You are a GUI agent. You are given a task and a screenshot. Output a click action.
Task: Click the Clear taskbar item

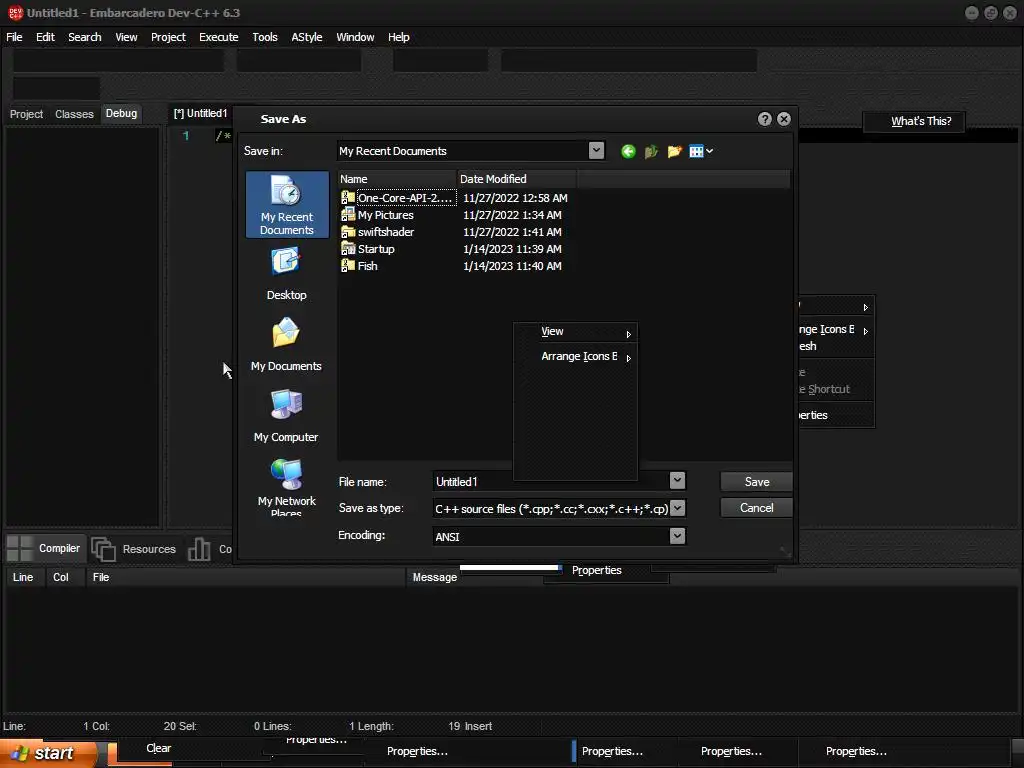(x=159, y=748)
